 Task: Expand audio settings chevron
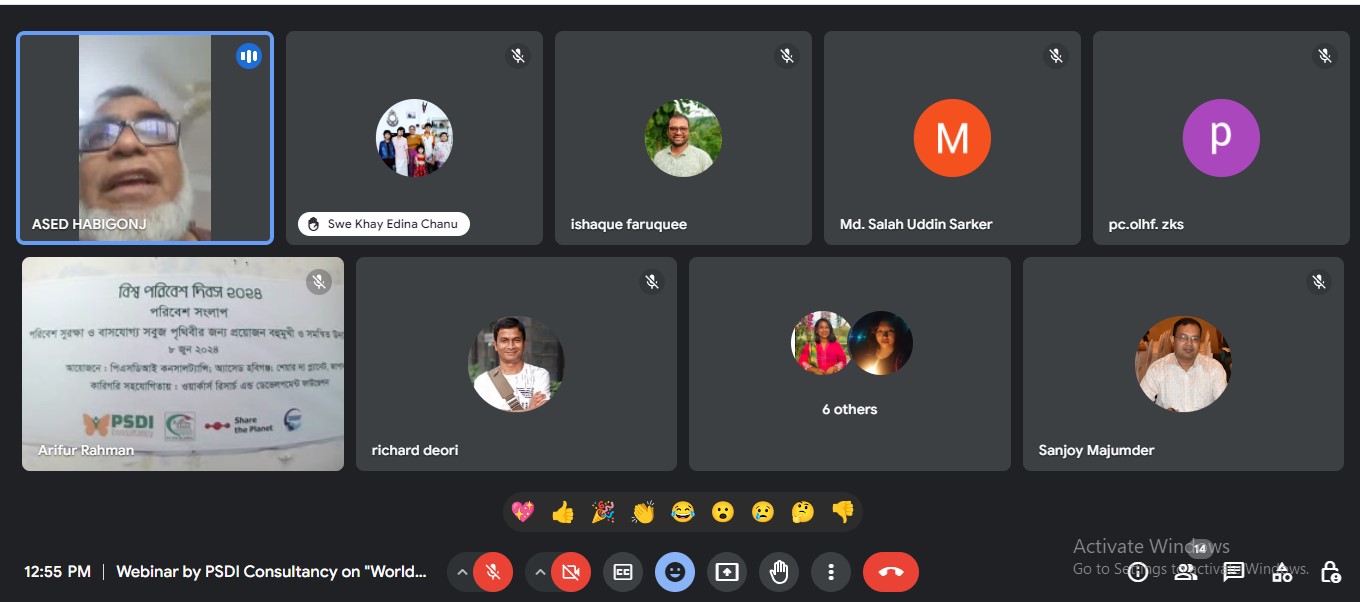click(x=462, y=572)
